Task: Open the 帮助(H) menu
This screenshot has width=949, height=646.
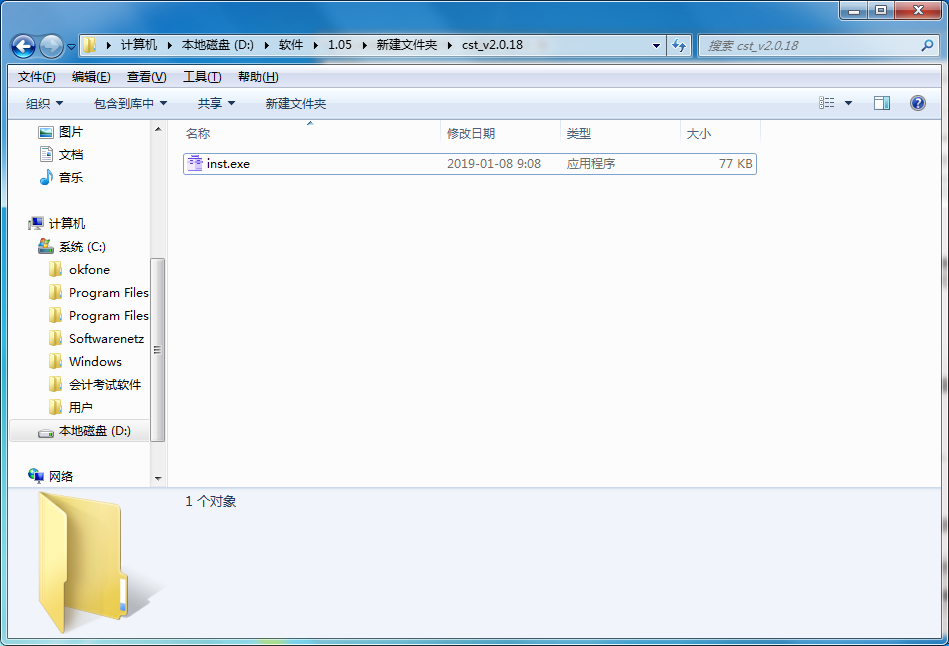Action: click(x=258, y=77)
